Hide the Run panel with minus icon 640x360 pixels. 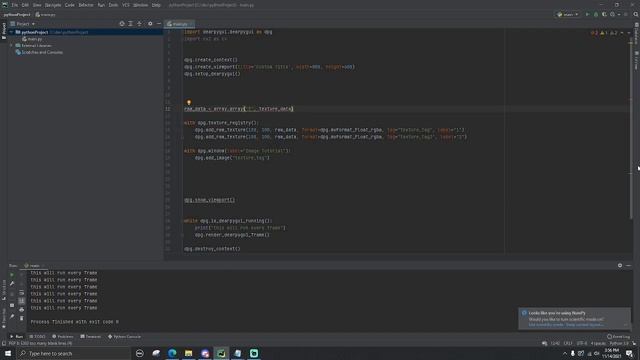tap(628, 265)
